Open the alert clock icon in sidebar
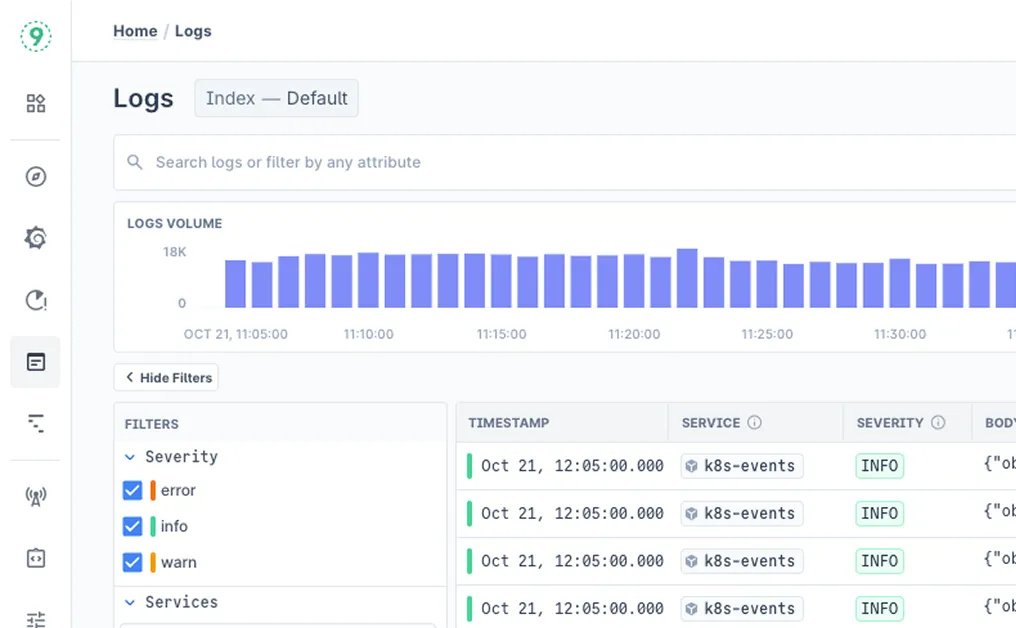The width and height of the screenshot is (1016, 628). (36, 300)
